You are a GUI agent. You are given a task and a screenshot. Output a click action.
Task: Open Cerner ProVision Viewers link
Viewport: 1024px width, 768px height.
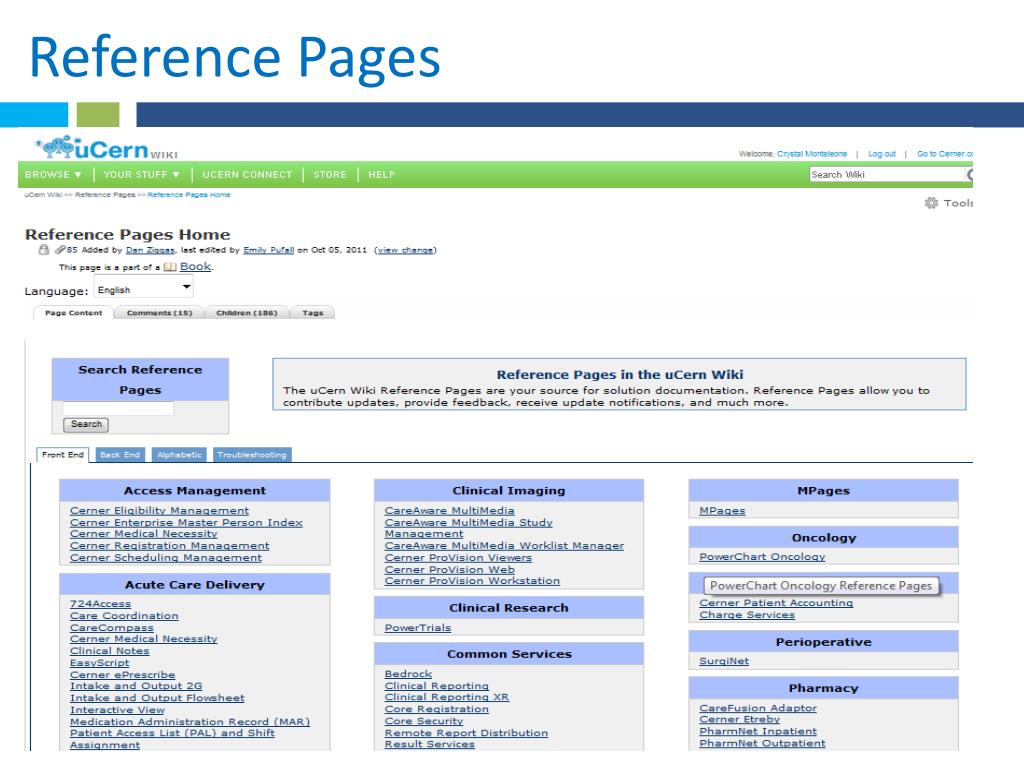click(x=458, y=558)
